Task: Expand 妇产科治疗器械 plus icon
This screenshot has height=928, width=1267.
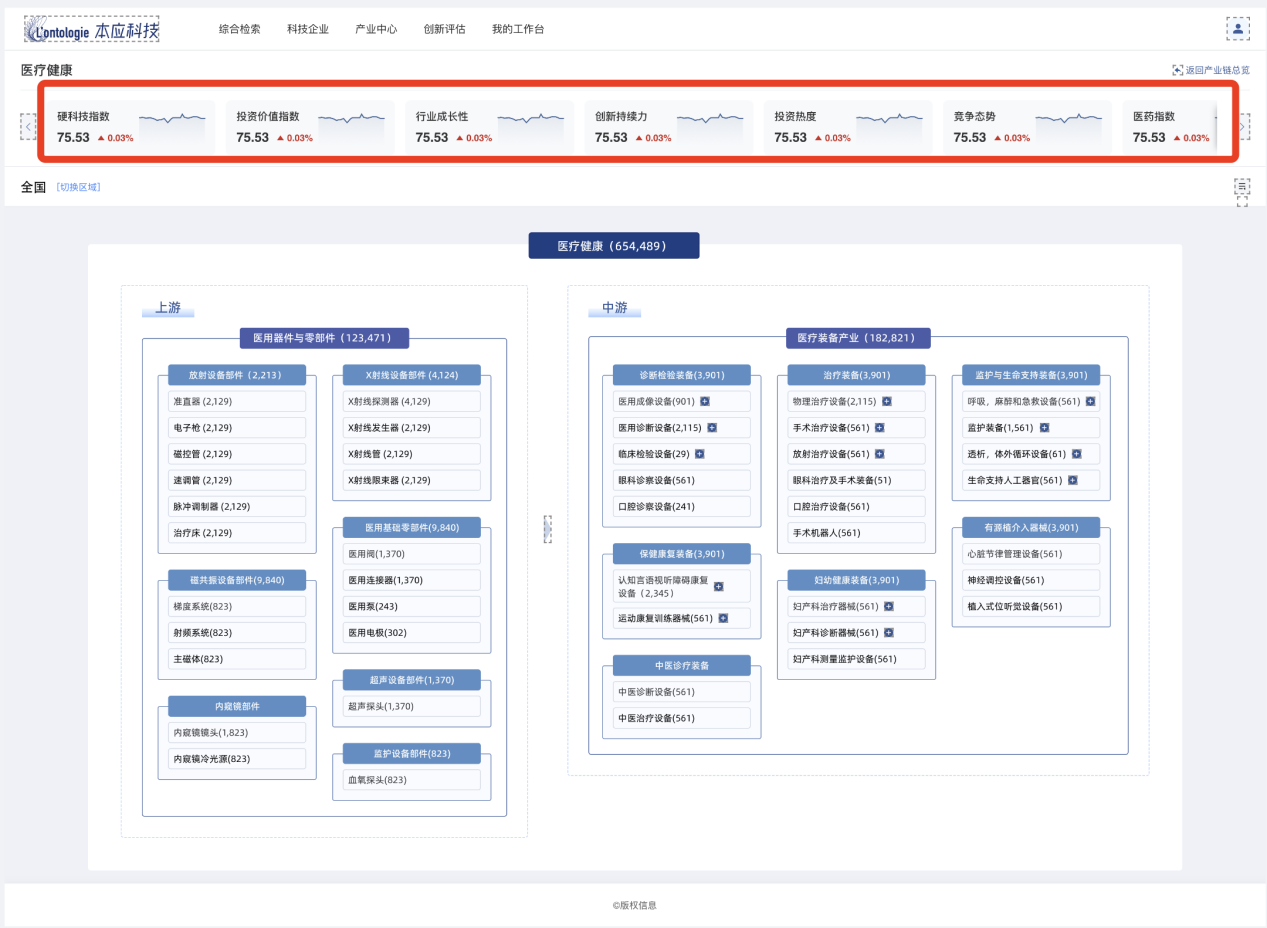Action: (x=888, y=606)
